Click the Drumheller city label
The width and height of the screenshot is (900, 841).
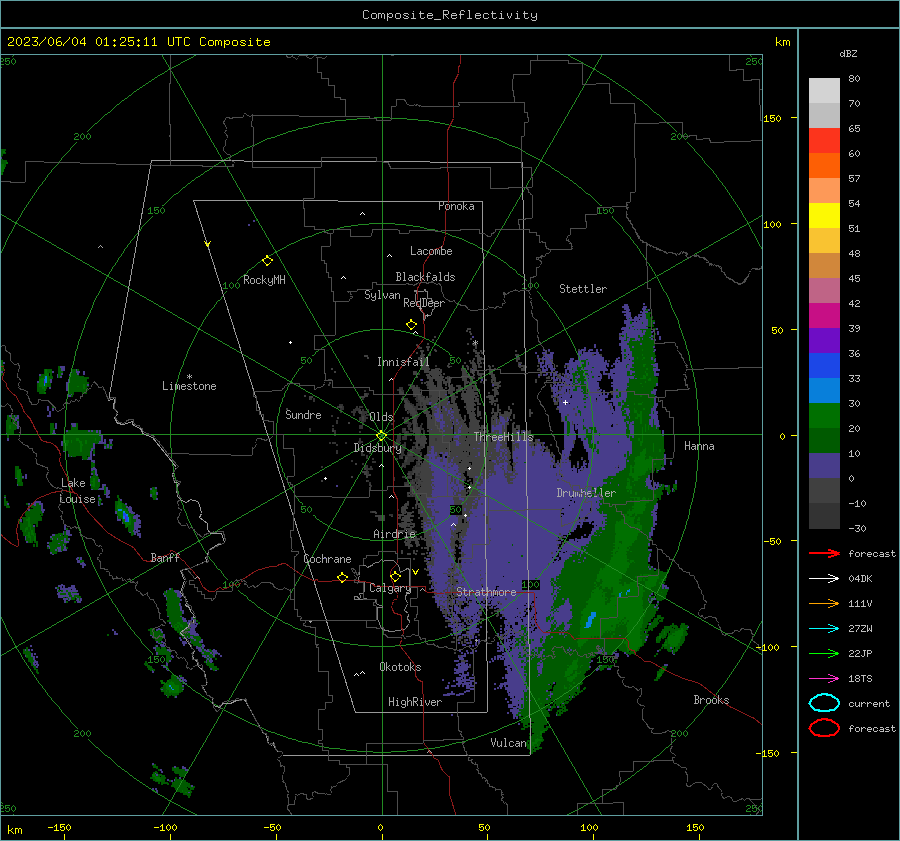[586, 493]
